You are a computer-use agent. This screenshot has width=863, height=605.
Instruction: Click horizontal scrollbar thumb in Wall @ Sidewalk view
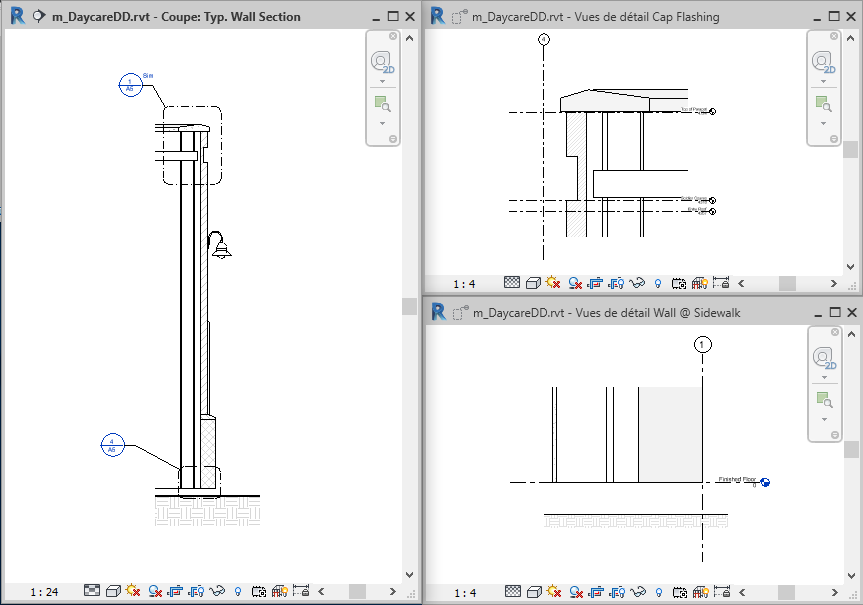[x=787, y=592]
